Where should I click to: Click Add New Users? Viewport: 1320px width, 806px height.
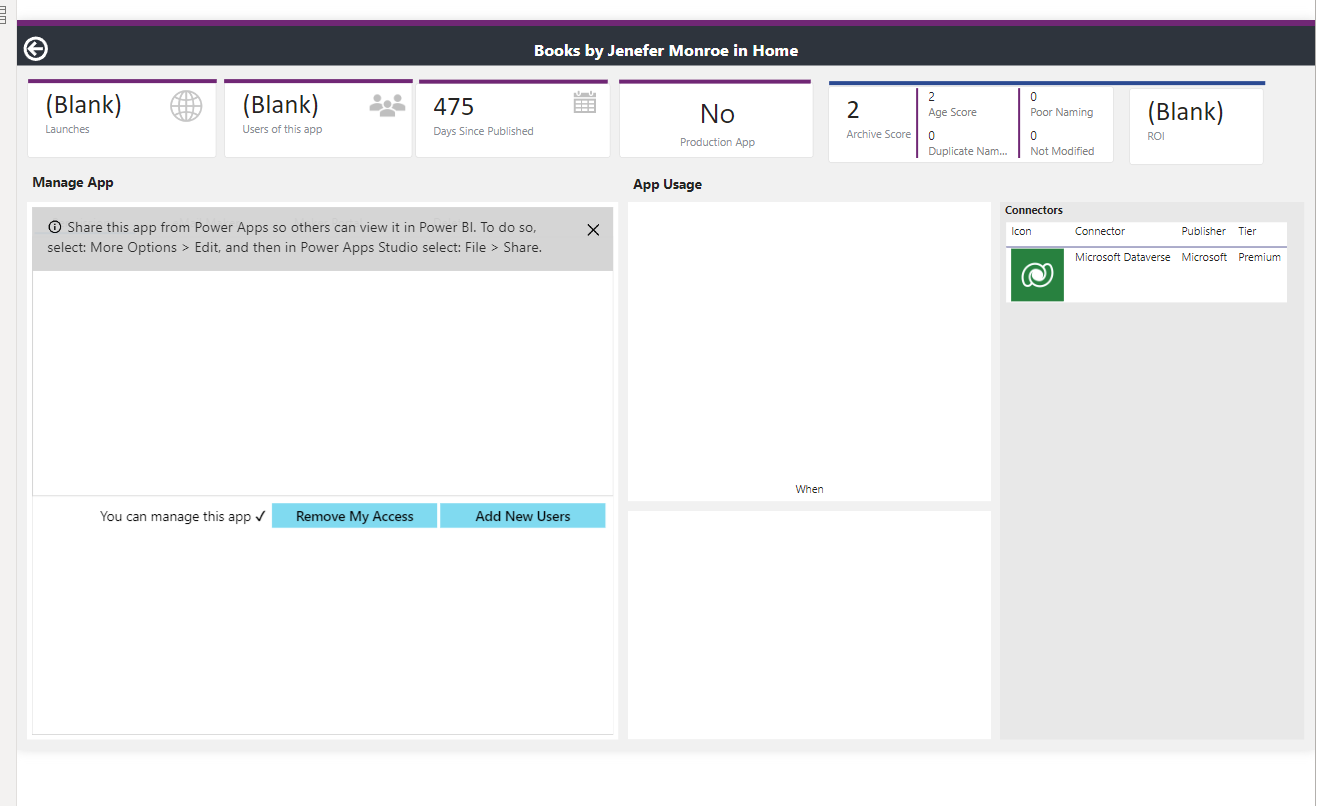[x=522, y=515]
